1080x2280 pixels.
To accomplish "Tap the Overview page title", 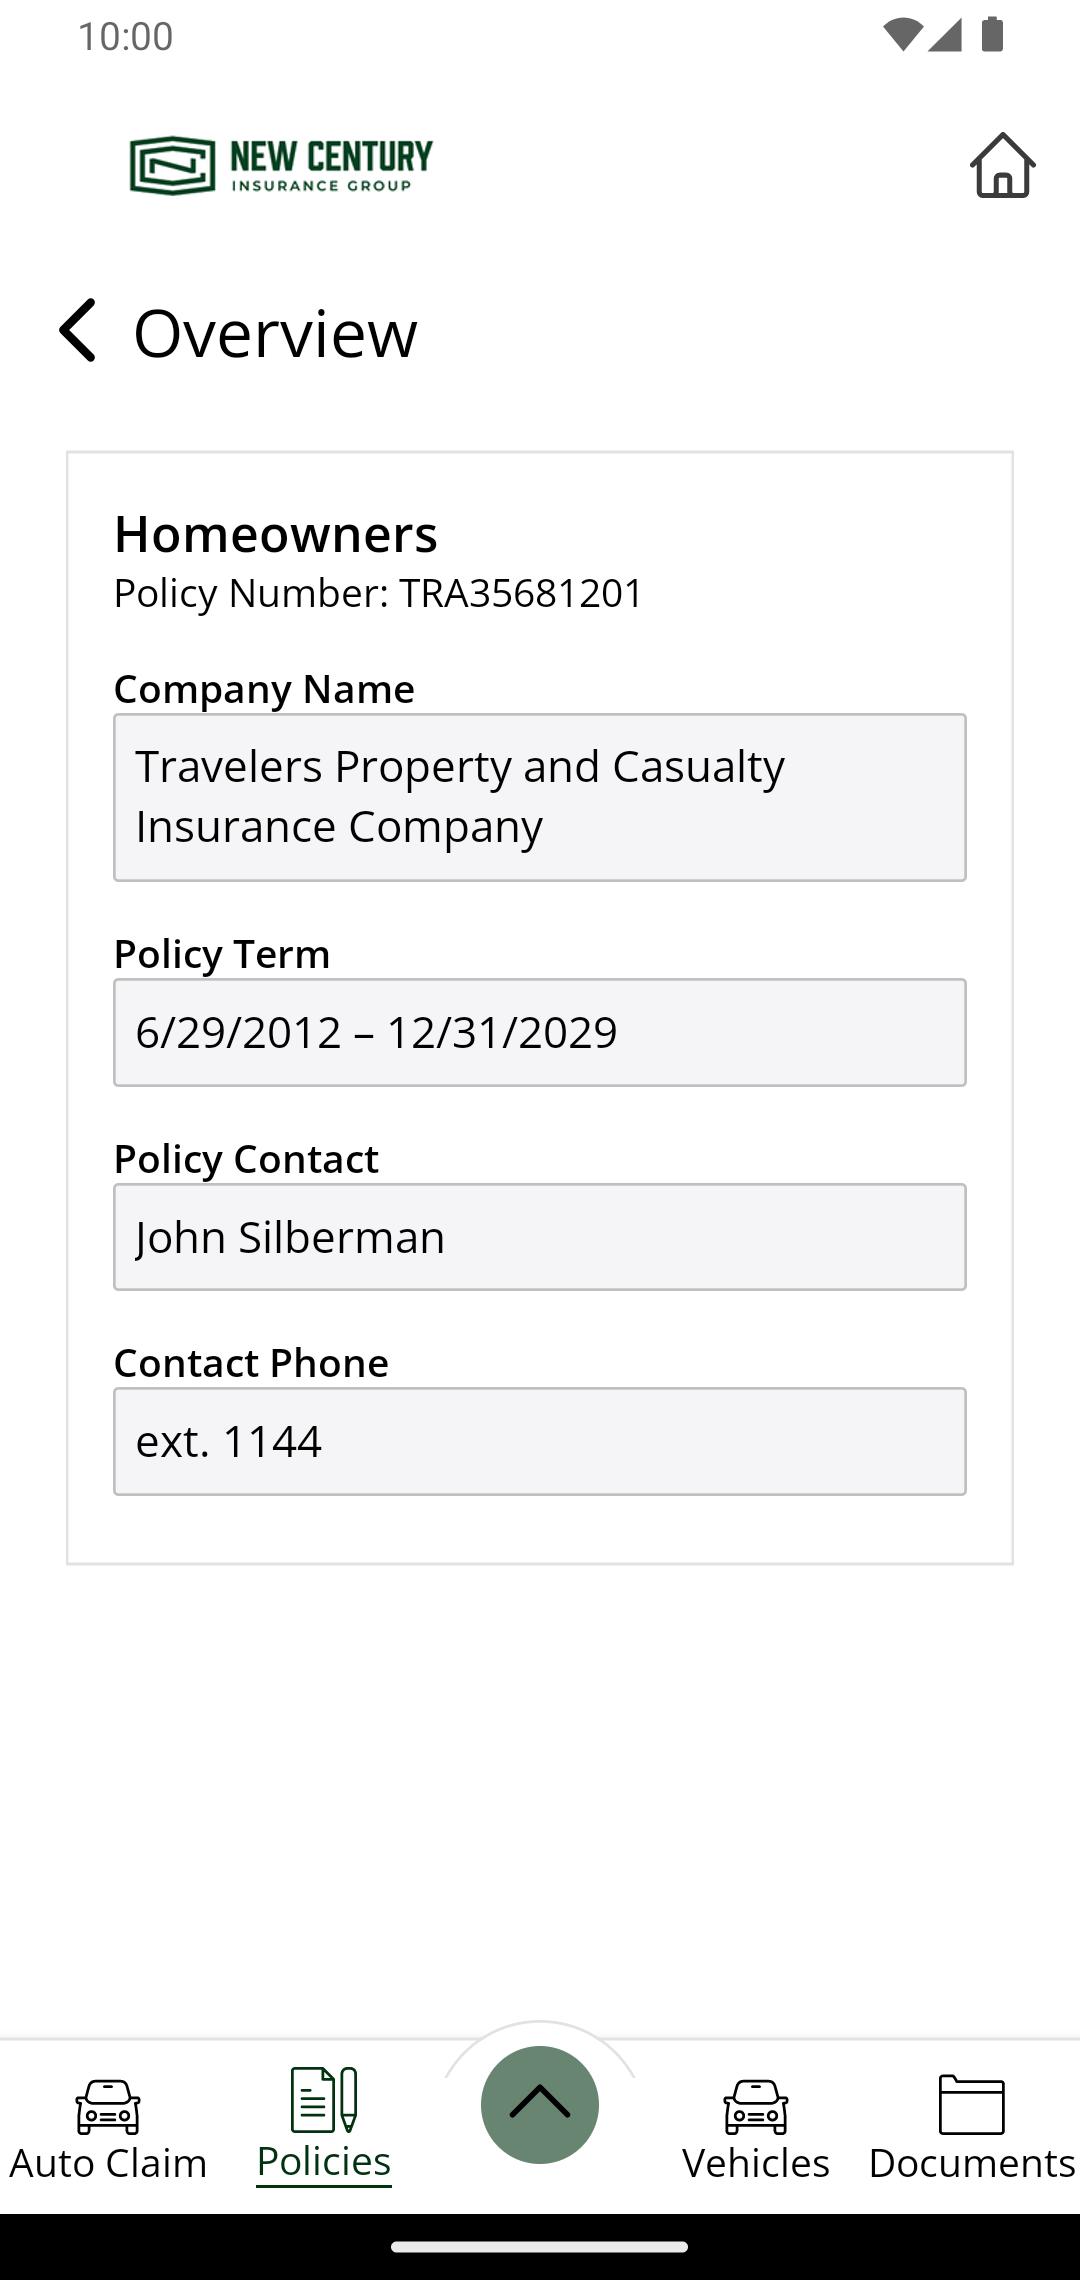I will (x=275, y=333).
